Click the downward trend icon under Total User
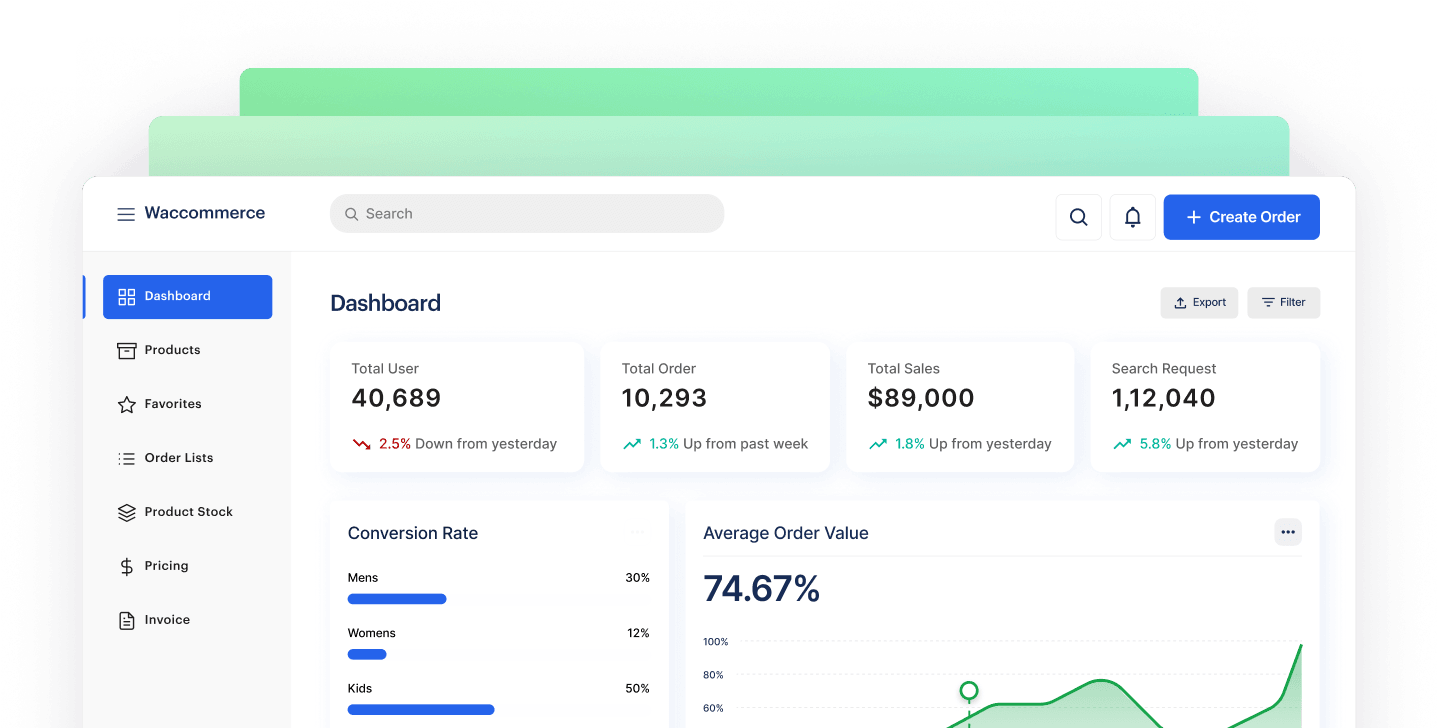 pyautogui.click(x=361, y=444)
